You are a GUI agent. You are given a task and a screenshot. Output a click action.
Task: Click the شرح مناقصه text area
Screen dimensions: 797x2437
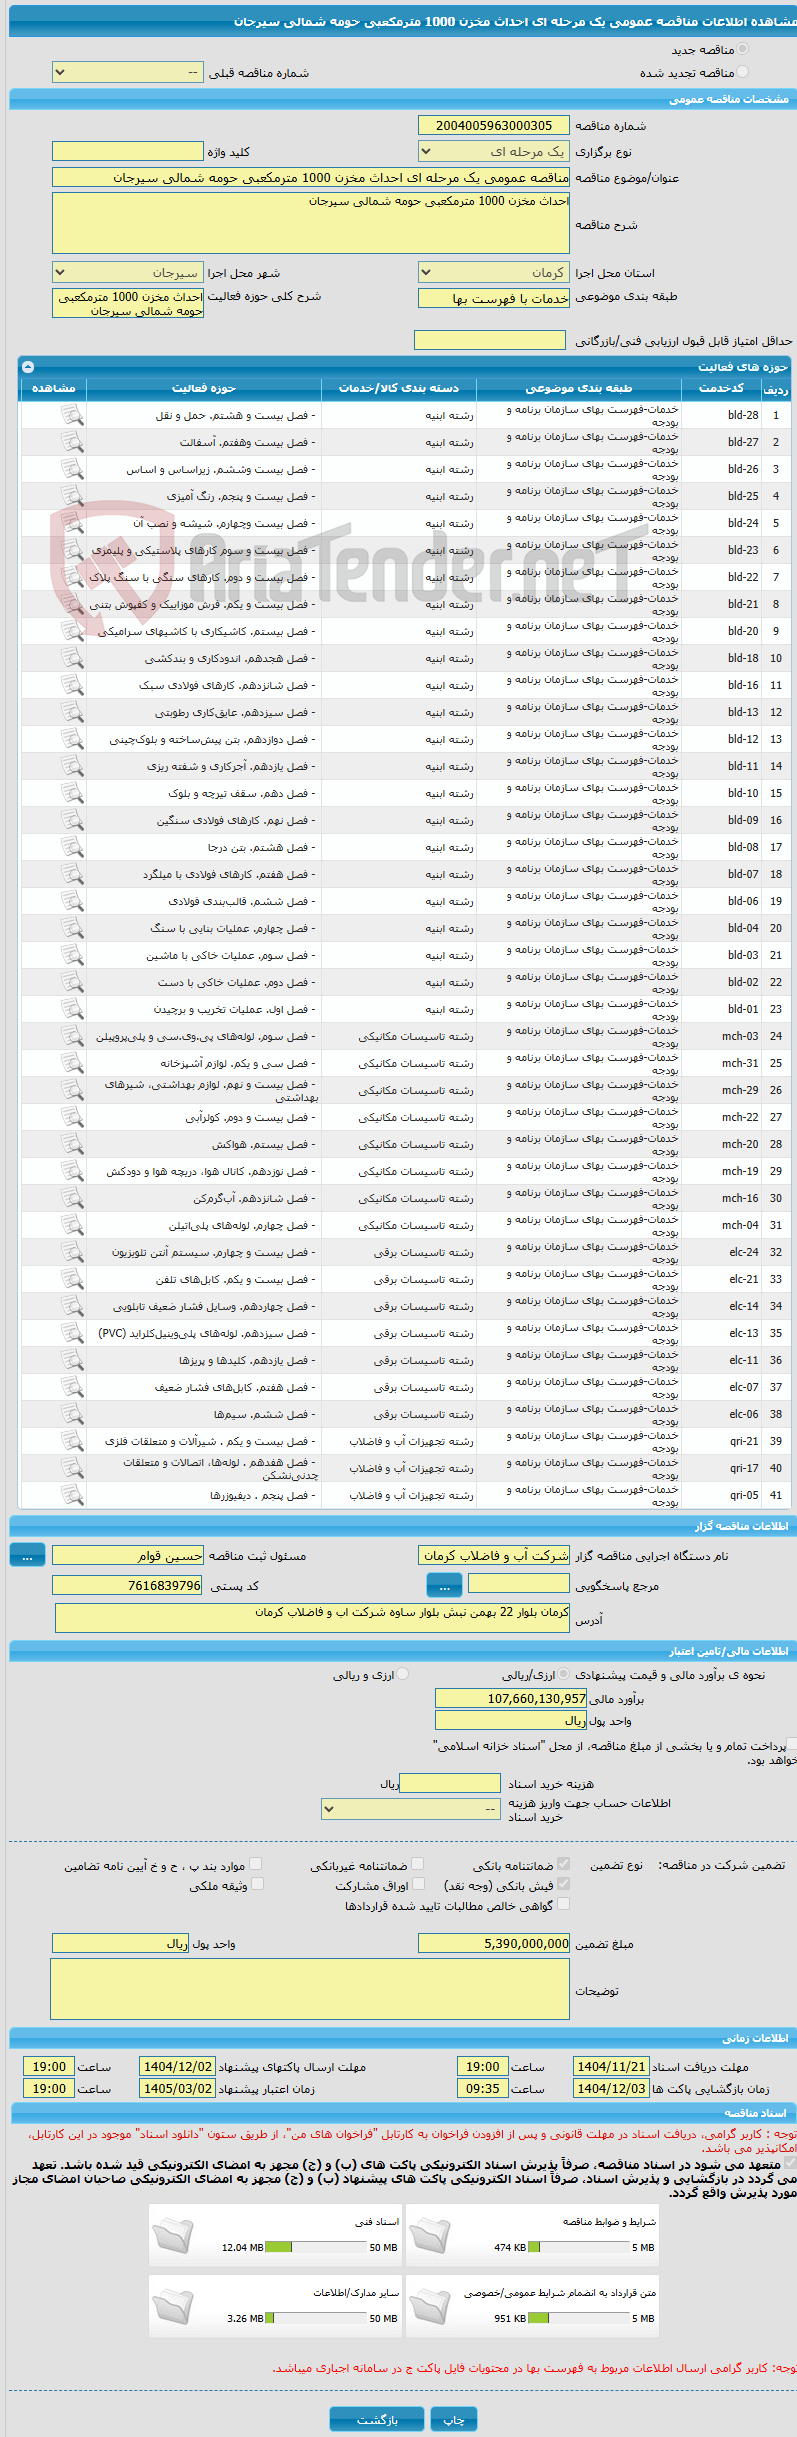pos(311,223)
